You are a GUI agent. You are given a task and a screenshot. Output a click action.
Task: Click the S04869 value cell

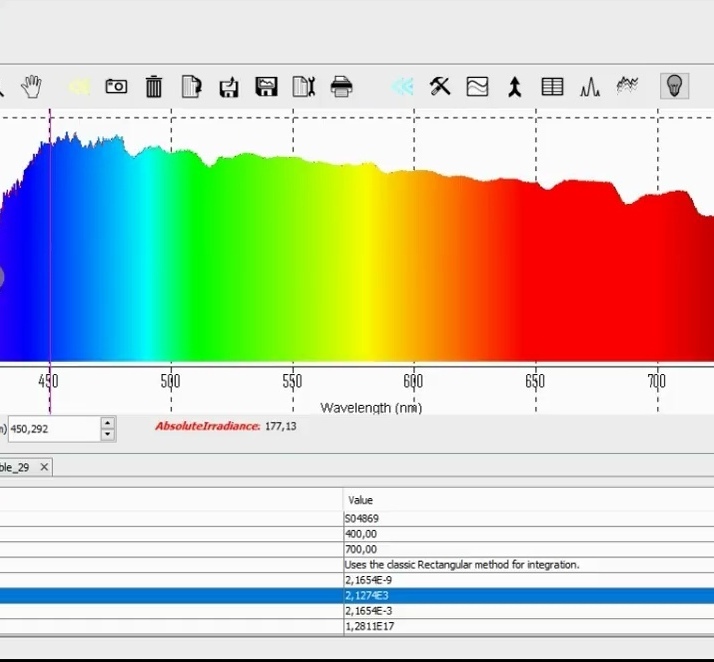pyautogui.click(x=361, y=518)
